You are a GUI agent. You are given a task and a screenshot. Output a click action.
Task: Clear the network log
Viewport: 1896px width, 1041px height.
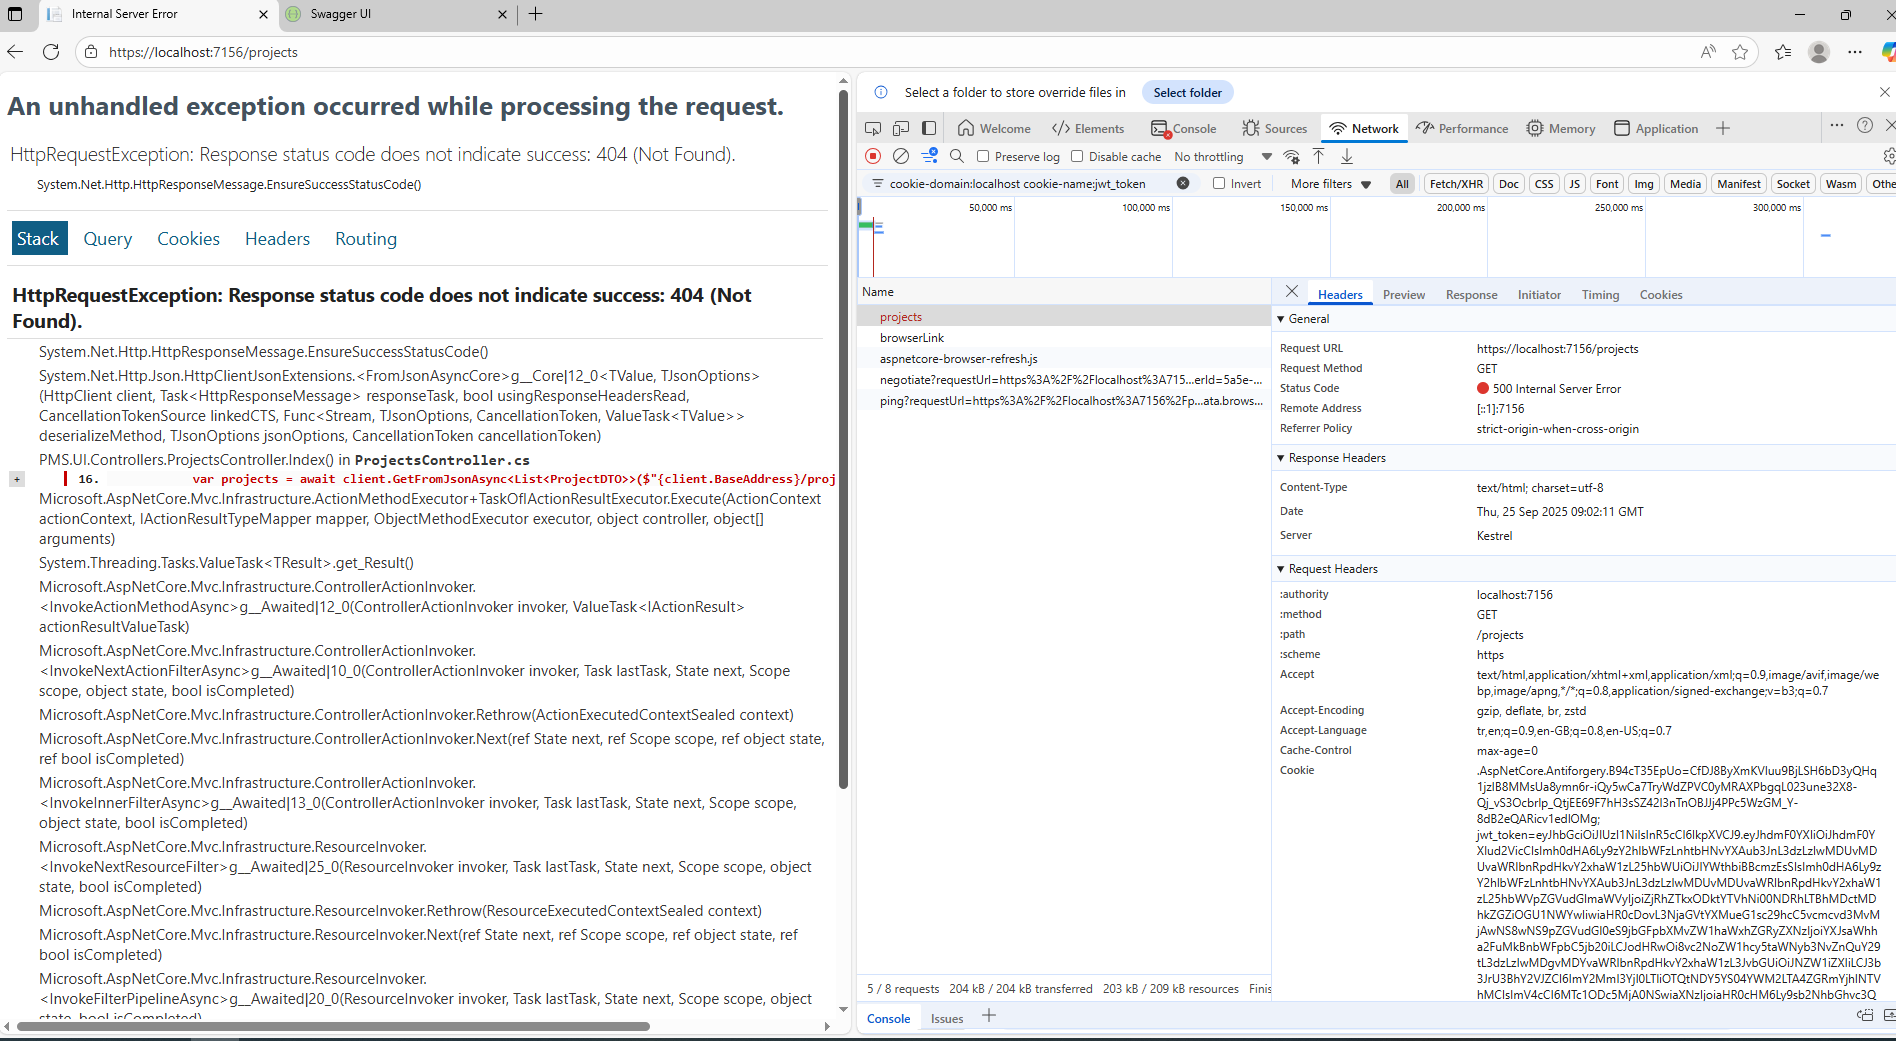(901, 156)
